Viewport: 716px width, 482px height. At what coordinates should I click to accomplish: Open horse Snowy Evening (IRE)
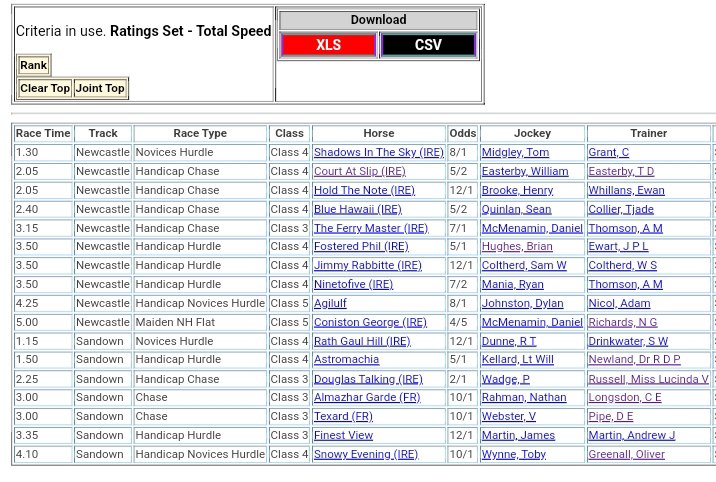tap(365, 455)
